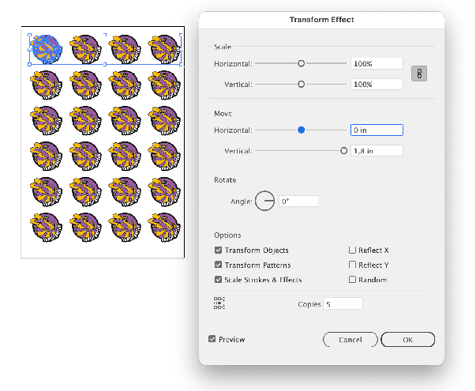Image resolution: width=475 pixels, height=391 pixels.
Task: Click the Rotate section label
Action: tap(225, 180)
